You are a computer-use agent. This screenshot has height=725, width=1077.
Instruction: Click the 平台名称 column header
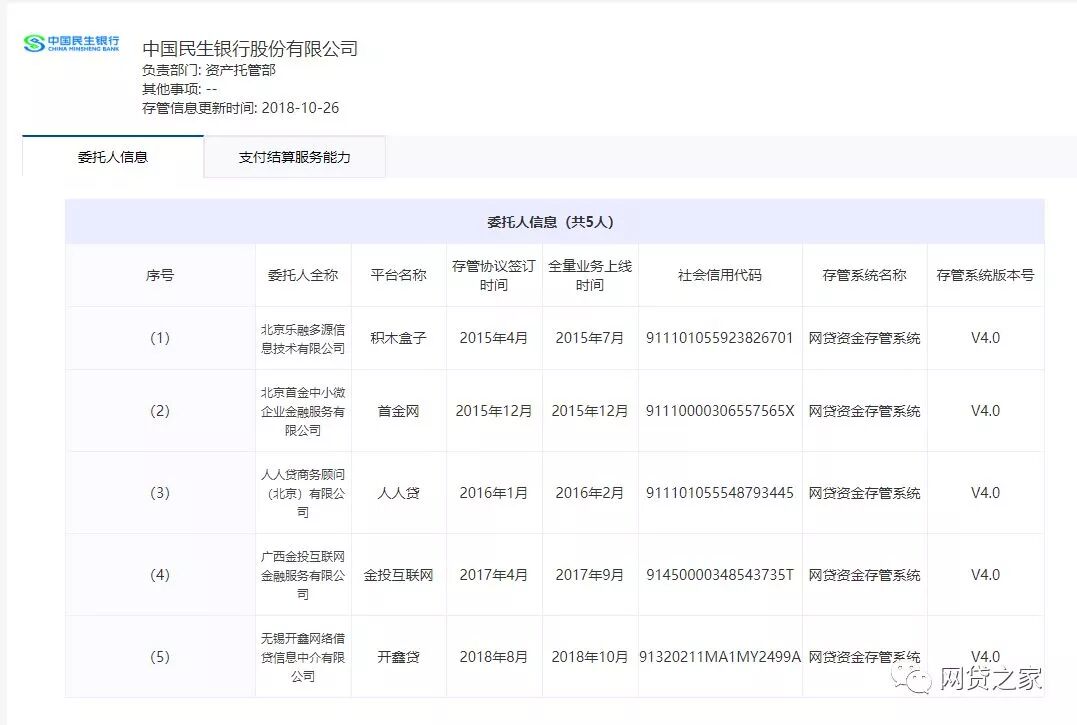point(398,275)
